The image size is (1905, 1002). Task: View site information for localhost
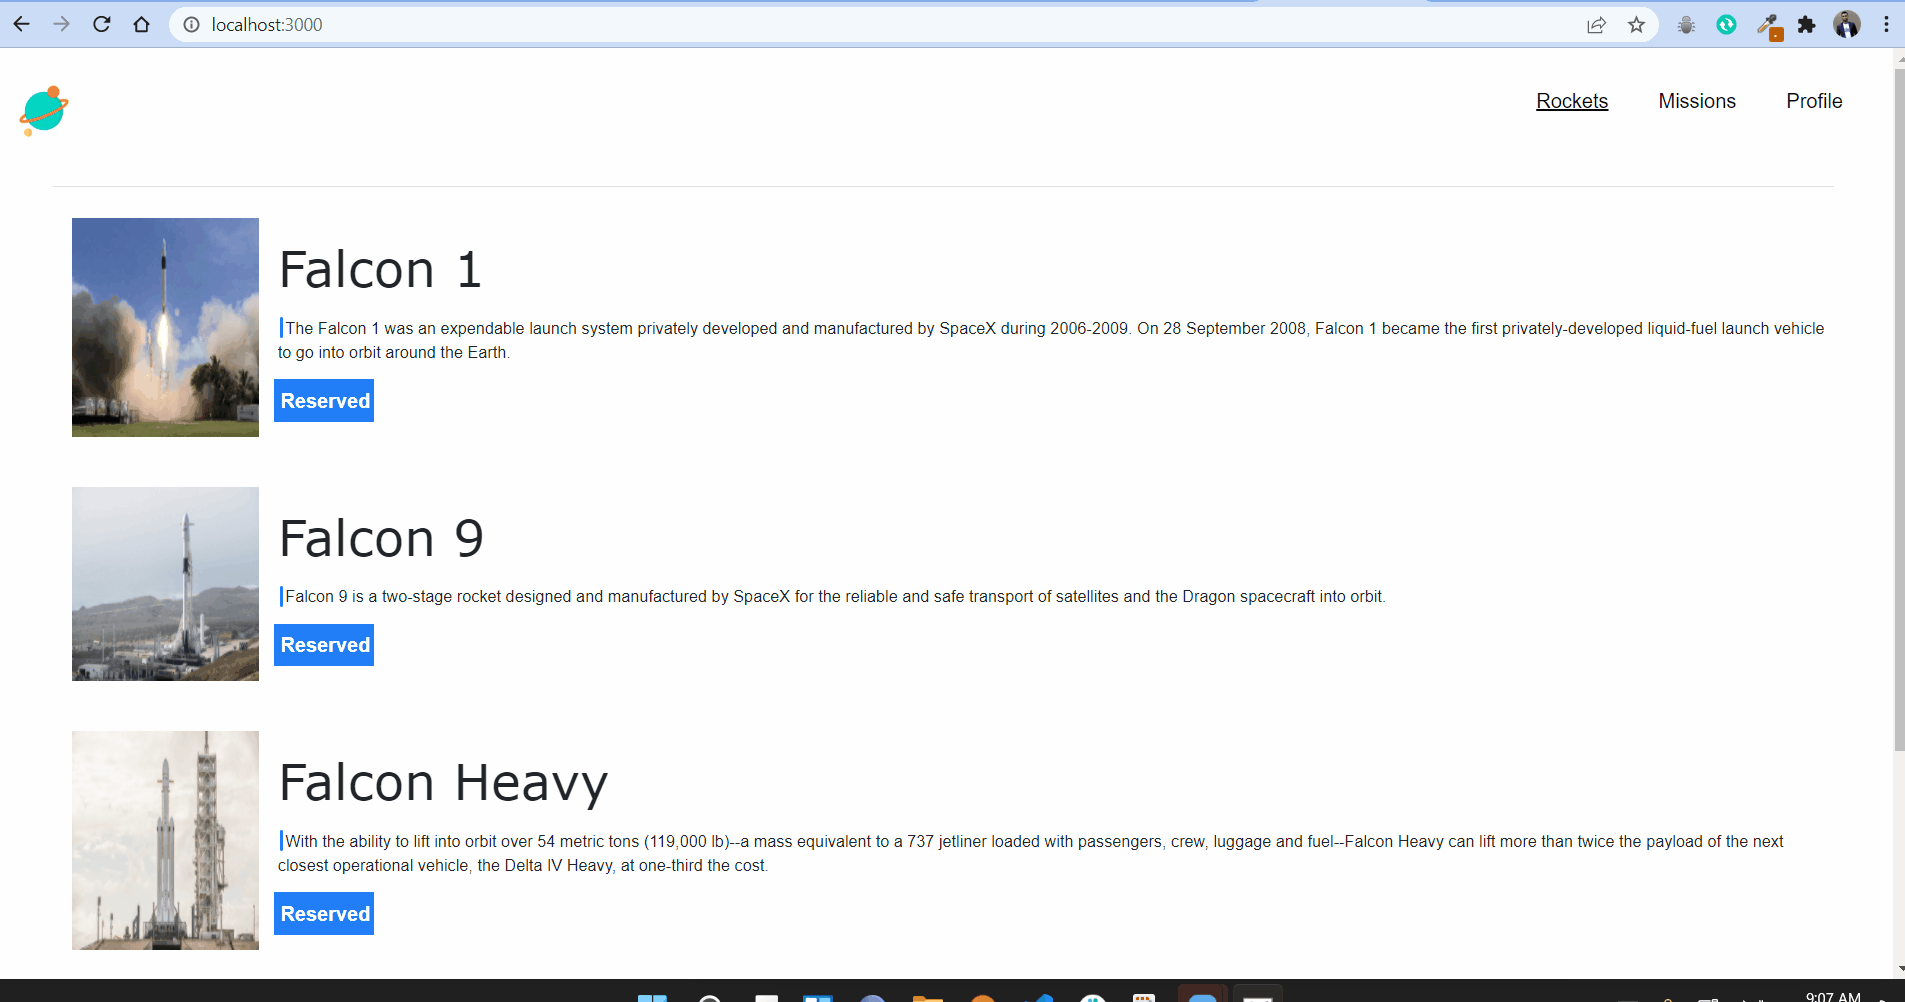[x=191, y=25]
